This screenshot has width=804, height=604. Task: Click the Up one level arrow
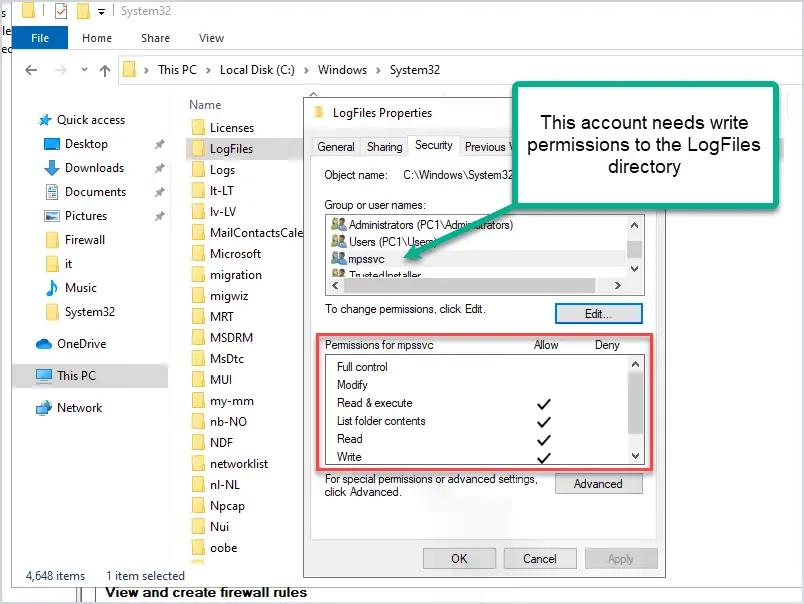pyautogui.click(x=105, y=70)
